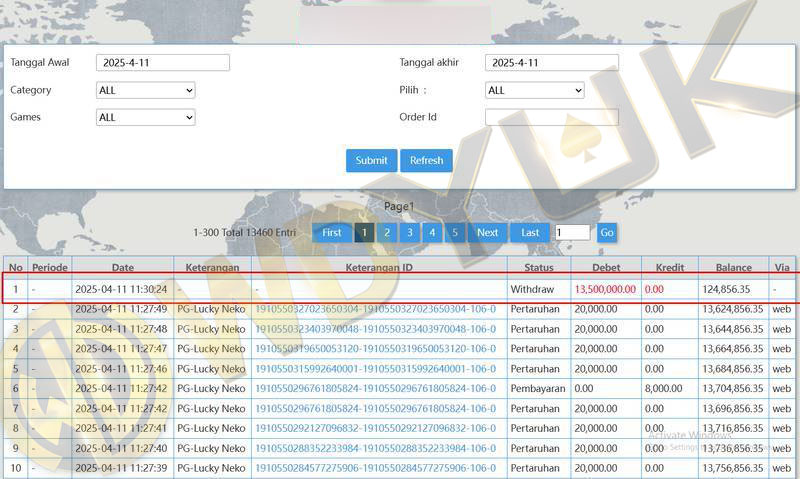Open order link 1910550323403970048
This screenshot has width=800, height=479.
[x=376, y=329]
